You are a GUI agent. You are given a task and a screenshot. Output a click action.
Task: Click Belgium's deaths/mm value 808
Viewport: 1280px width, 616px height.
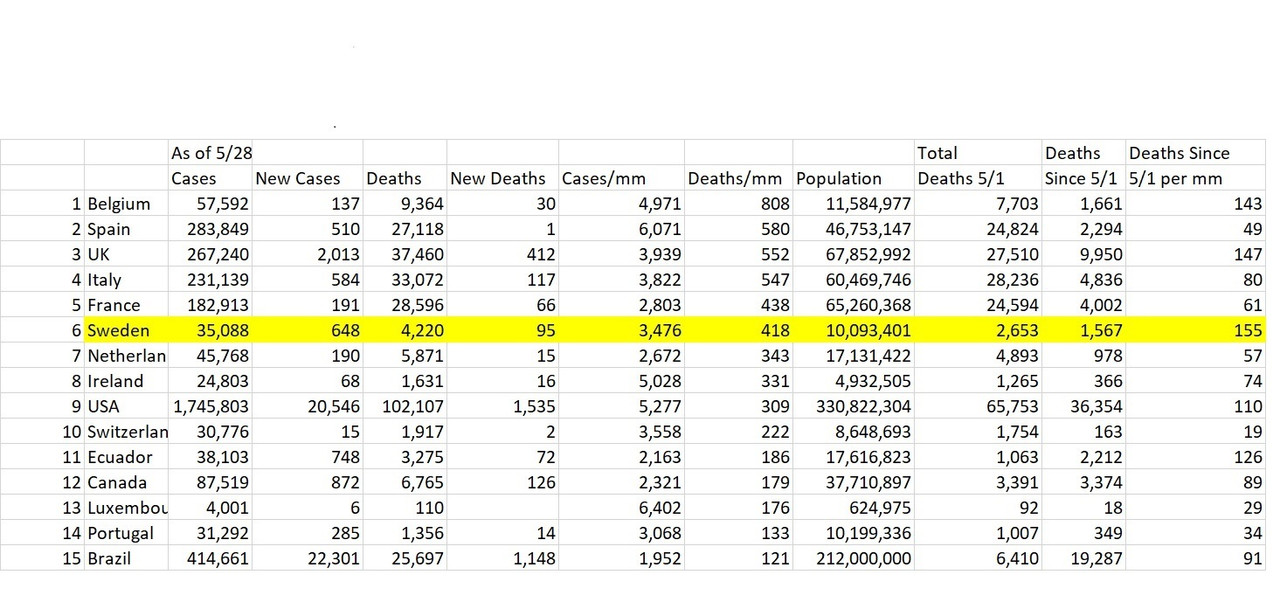[x=738, y=204]
